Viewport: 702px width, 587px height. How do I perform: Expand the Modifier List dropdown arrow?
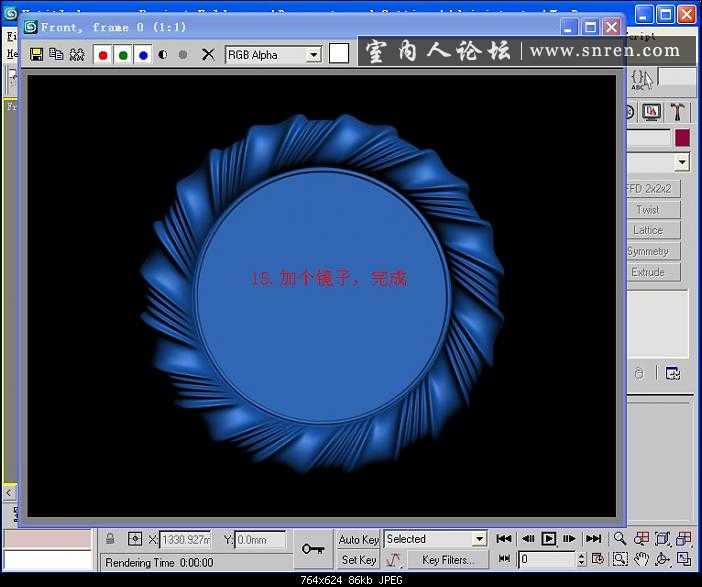click(682, 162)
